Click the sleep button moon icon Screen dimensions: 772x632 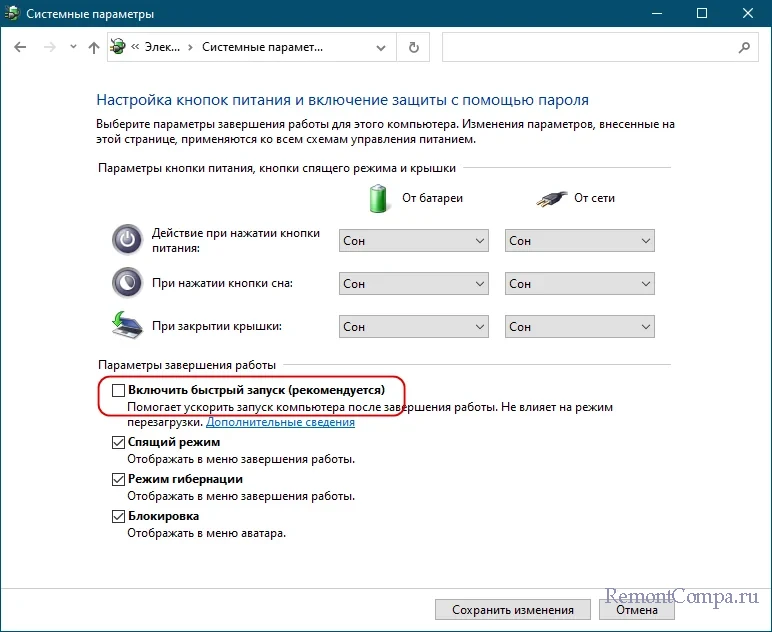coord(127,283)
